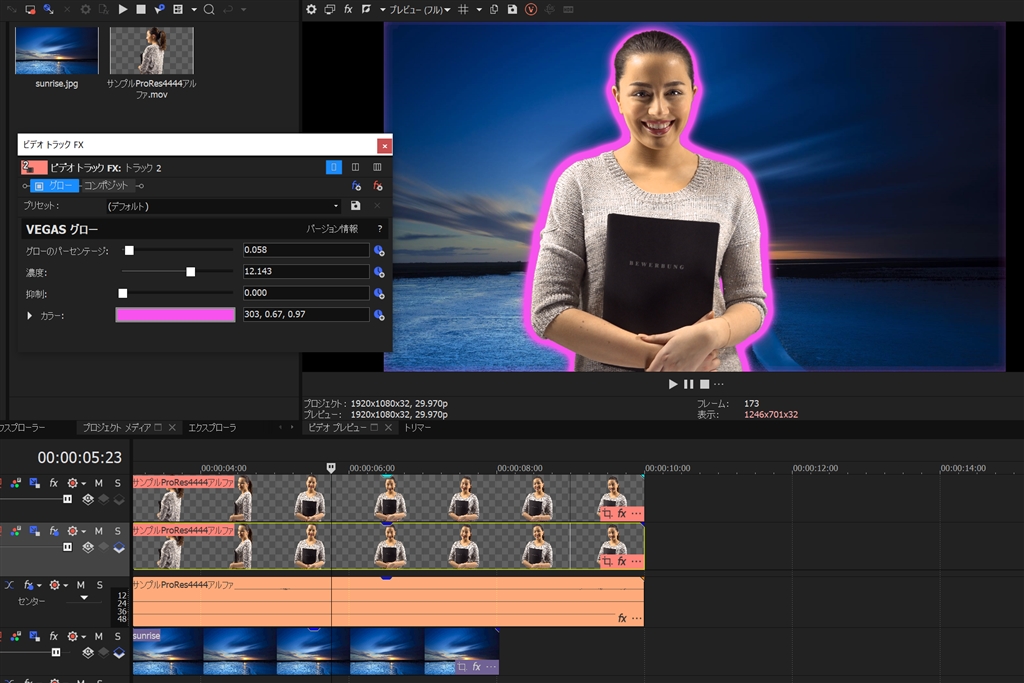The width and height of the screenshot is (1024, 683).
Task: Toggle the grid overlay icon in preview toolbar
Action: click(x=462, y=9)
